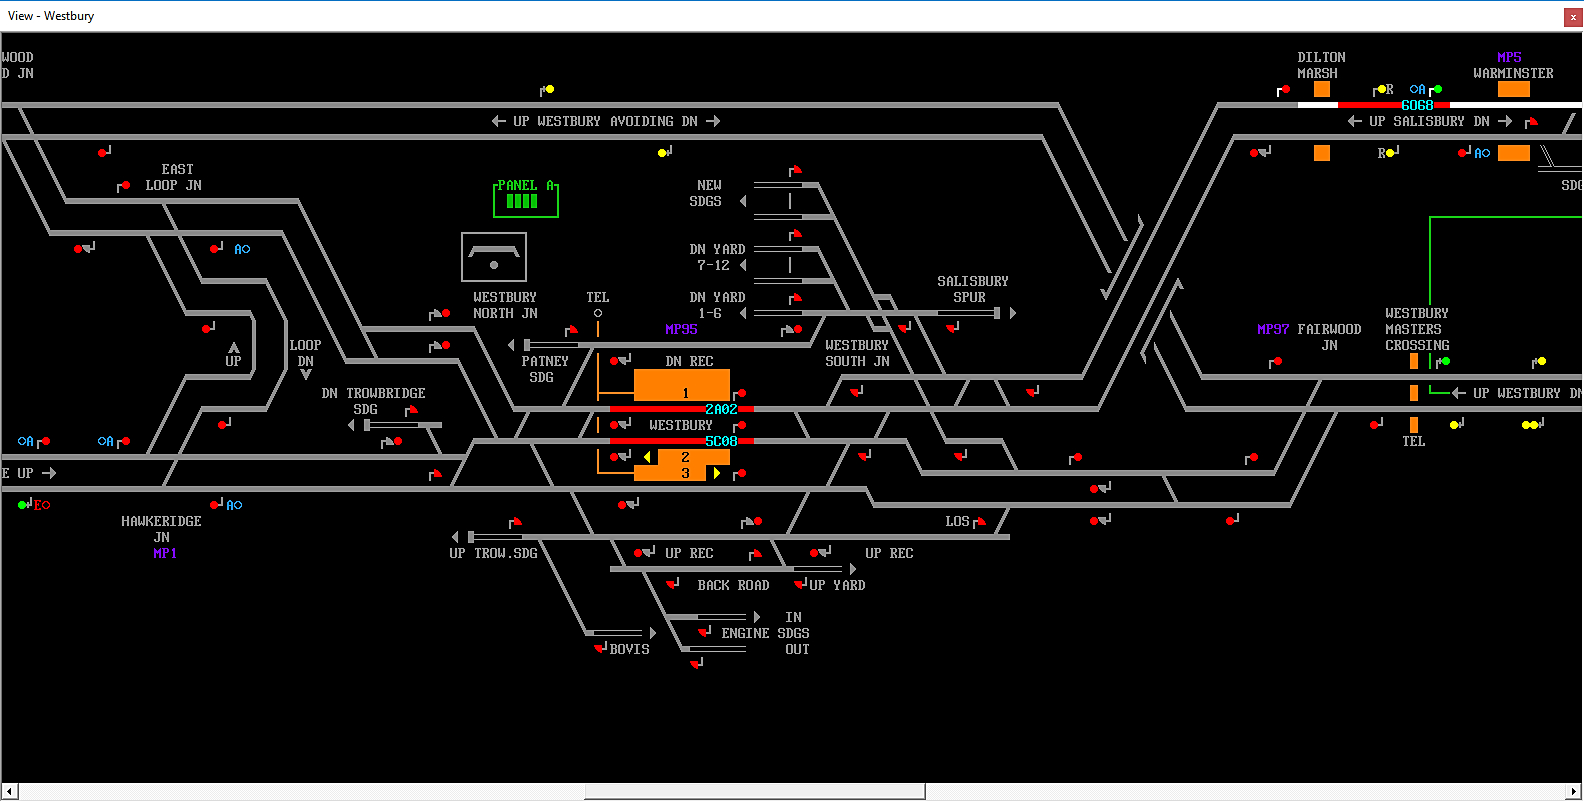Toggle the red E emergency replacement button

pyautogui.click(x=41, y=505)
